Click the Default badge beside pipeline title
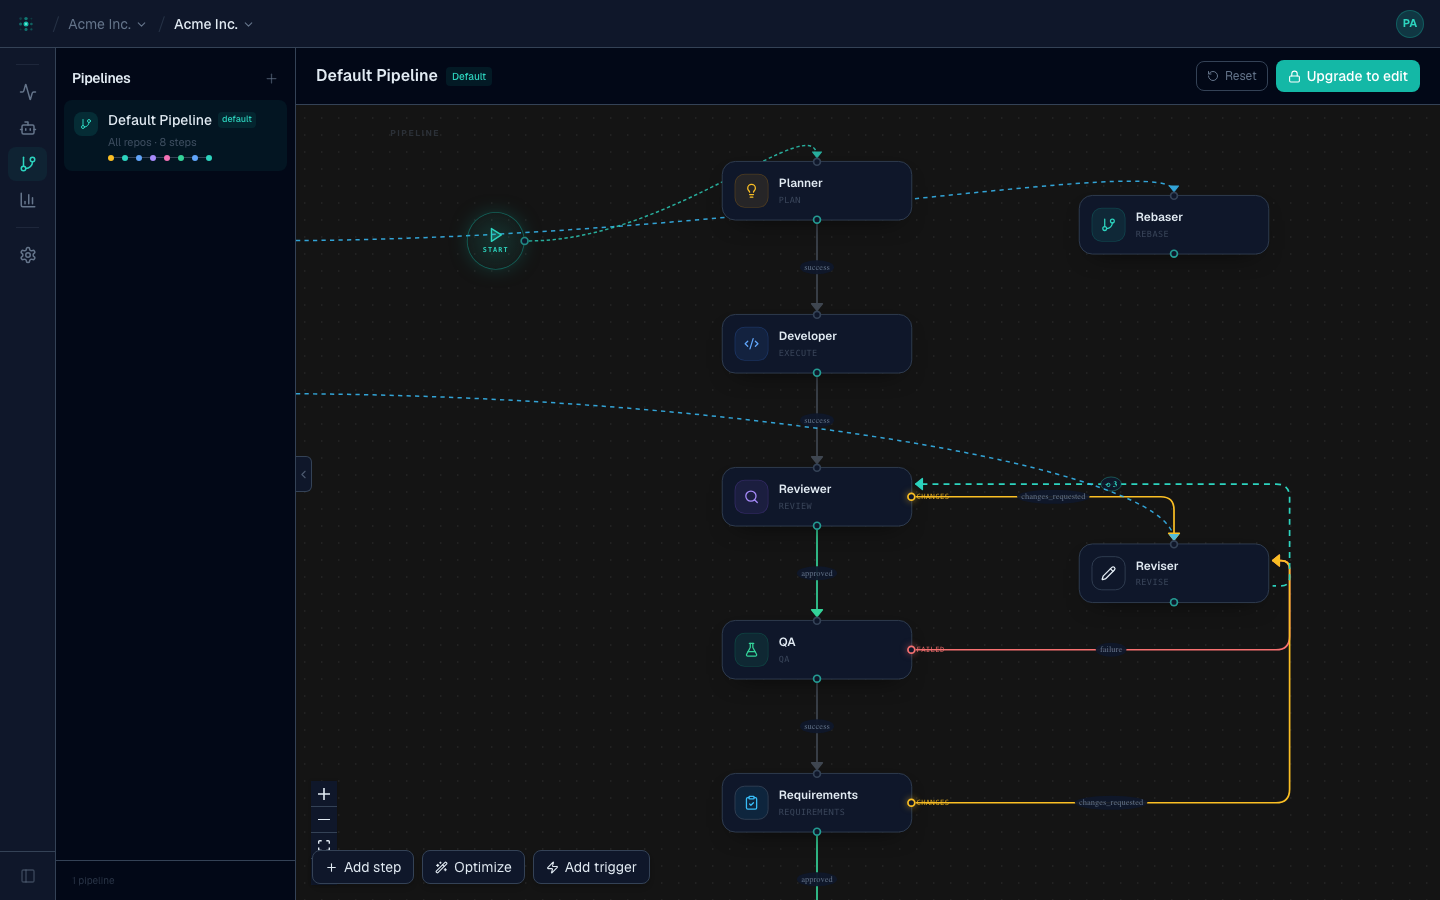The width and height of the screenshot is (1440, 900). click(469, 76)
